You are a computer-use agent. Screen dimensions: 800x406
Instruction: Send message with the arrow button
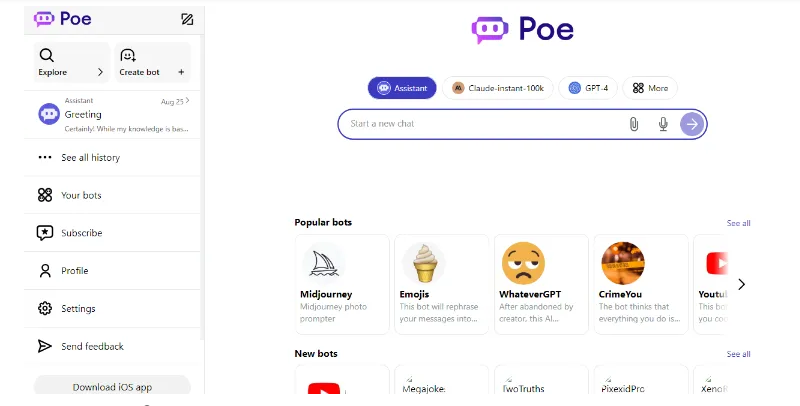tap(692, 124)
